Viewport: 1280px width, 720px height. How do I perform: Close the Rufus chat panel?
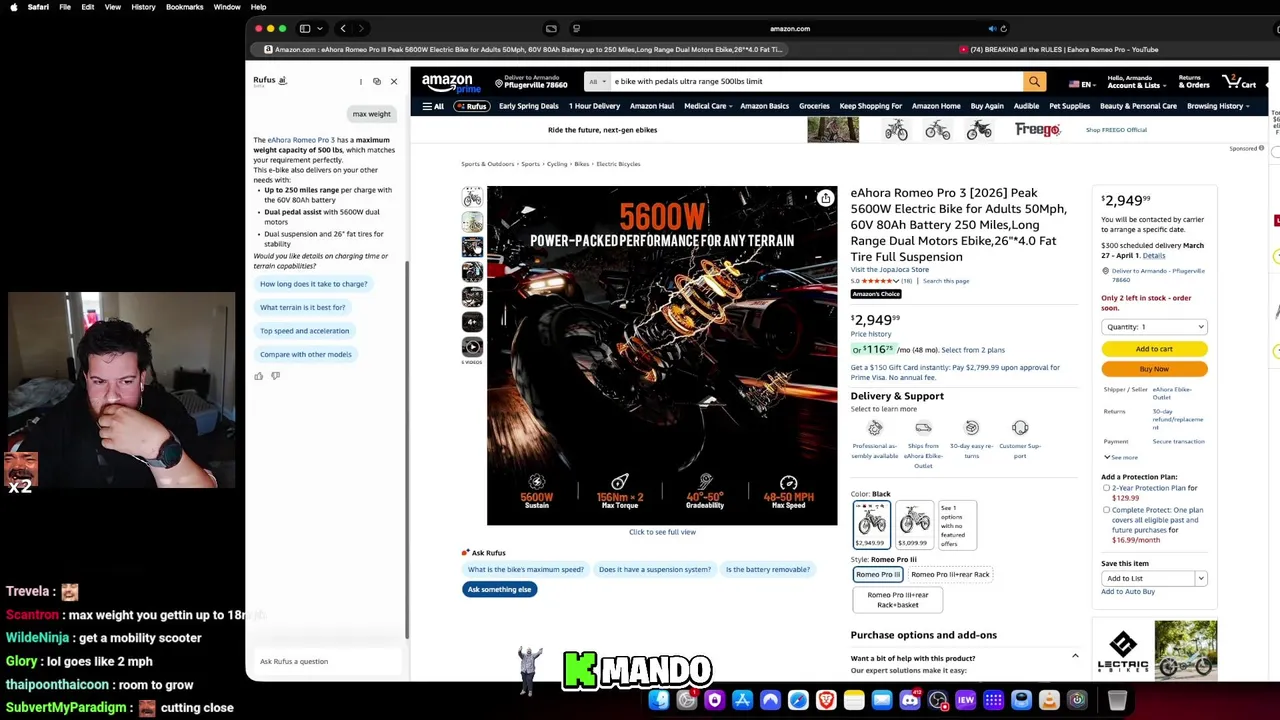pyautogui.click(x=394, y=82)
